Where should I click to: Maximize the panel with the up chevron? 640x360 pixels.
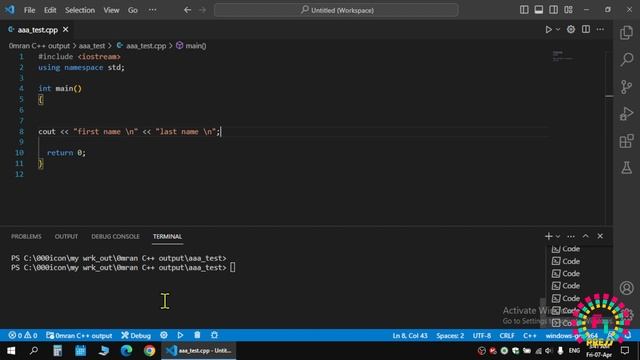(x=585, y=236)
